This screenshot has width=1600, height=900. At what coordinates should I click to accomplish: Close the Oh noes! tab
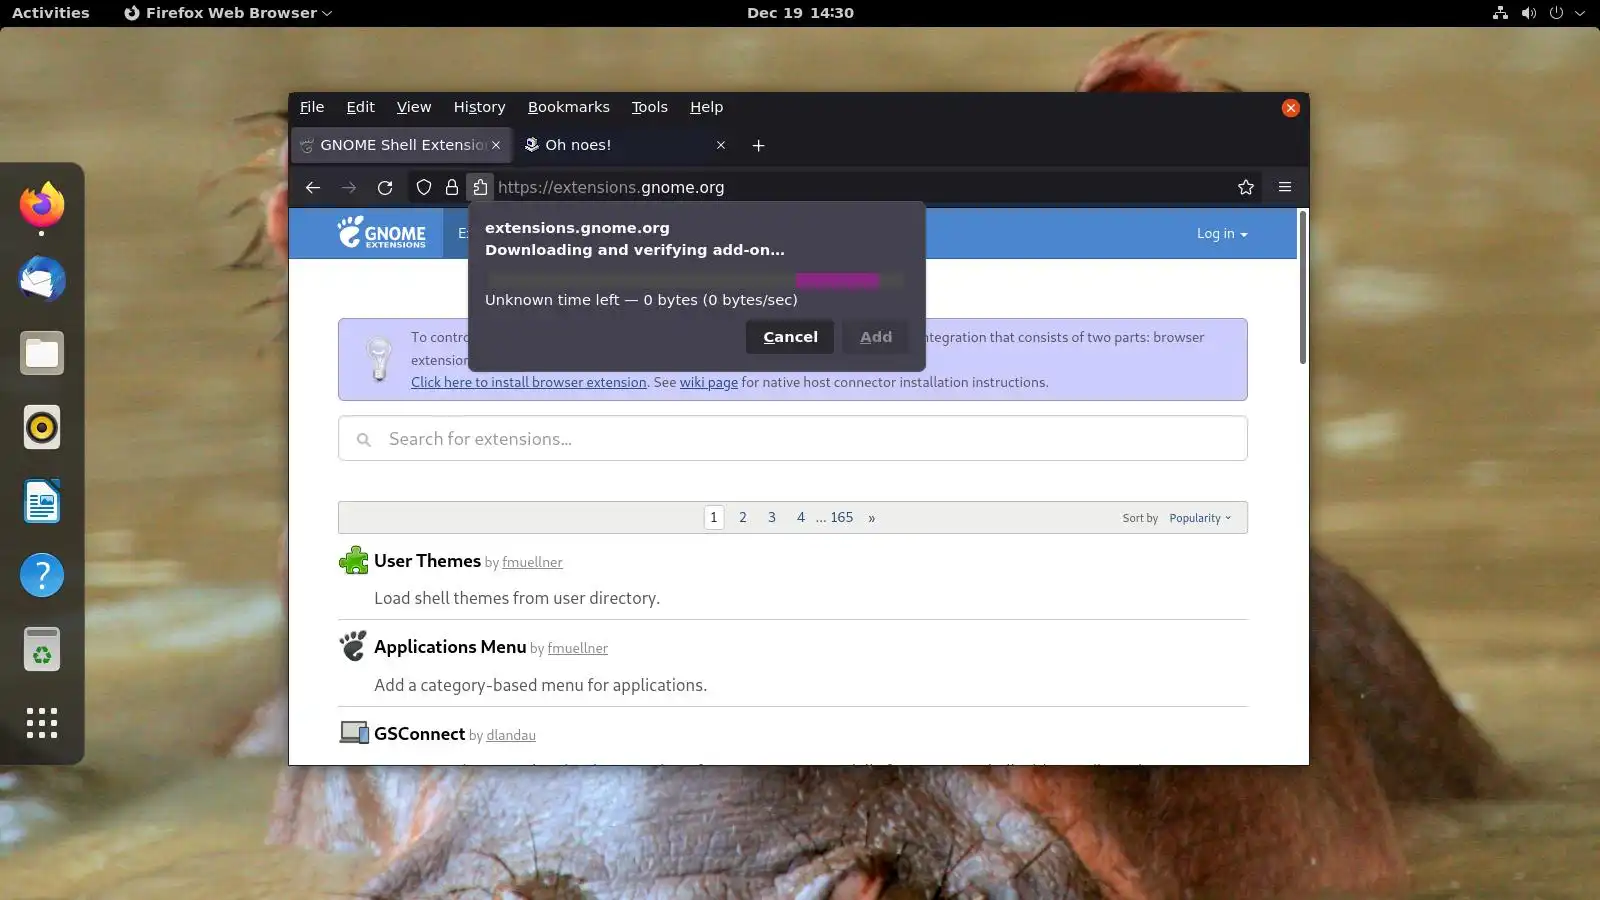pos(721,145)
